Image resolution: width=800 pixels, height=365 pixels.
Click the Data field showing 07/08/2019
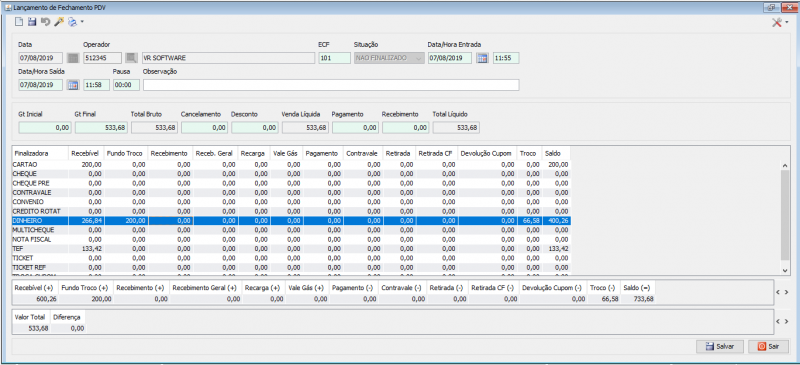41,58
